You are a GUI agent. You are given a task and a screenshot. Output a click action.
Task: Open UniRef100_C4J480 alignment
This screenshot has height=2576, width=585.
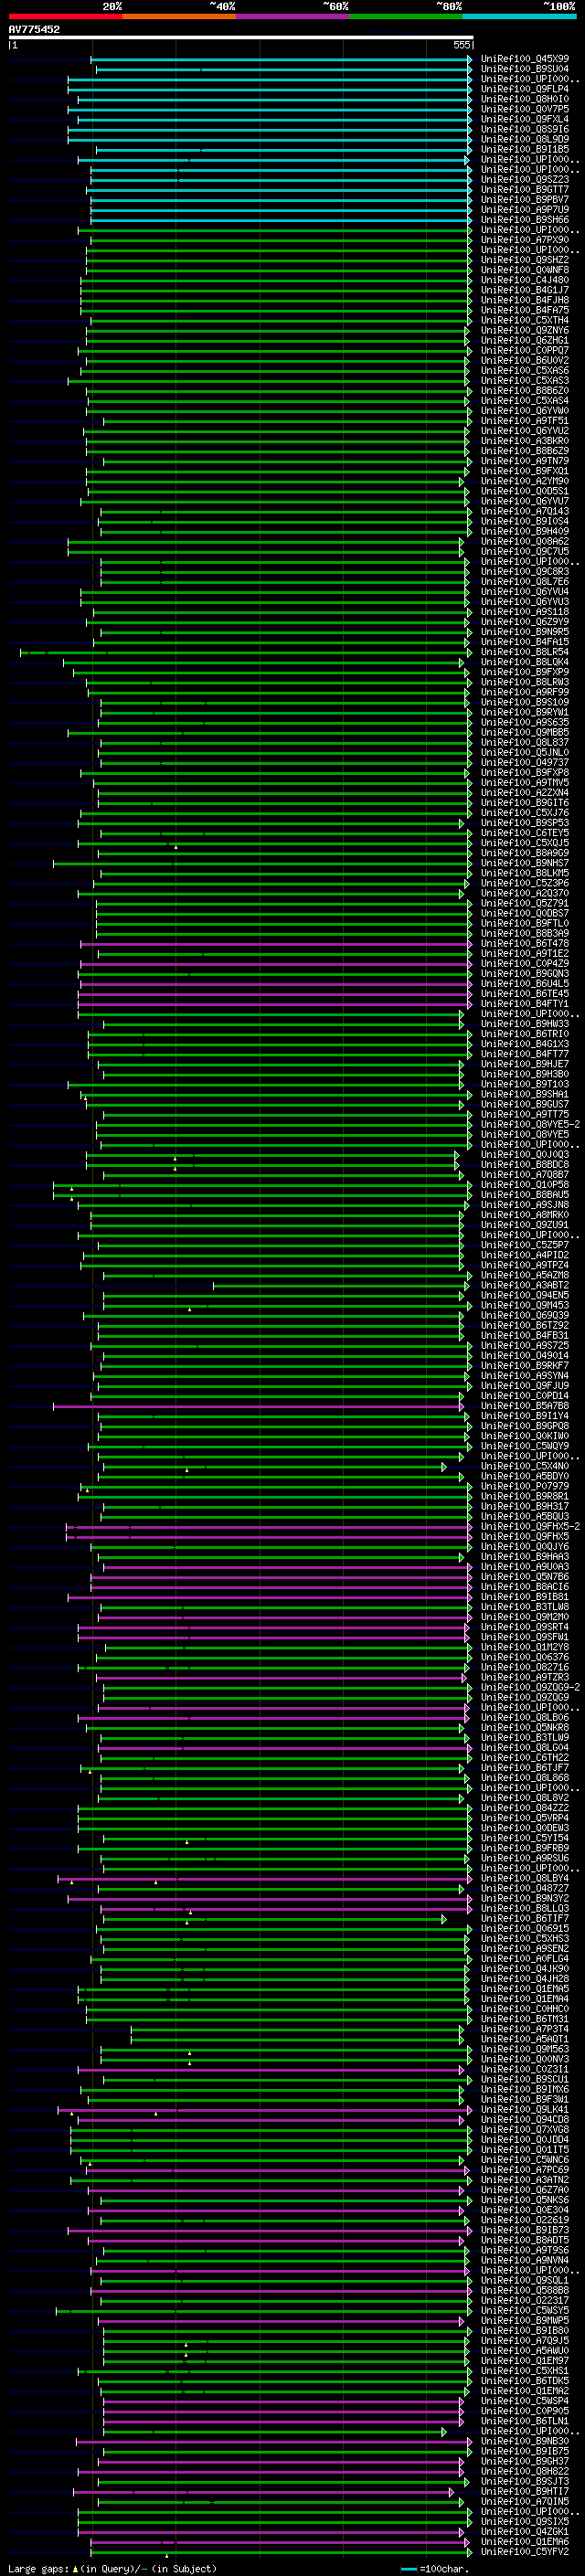click(x=524, y=280)
